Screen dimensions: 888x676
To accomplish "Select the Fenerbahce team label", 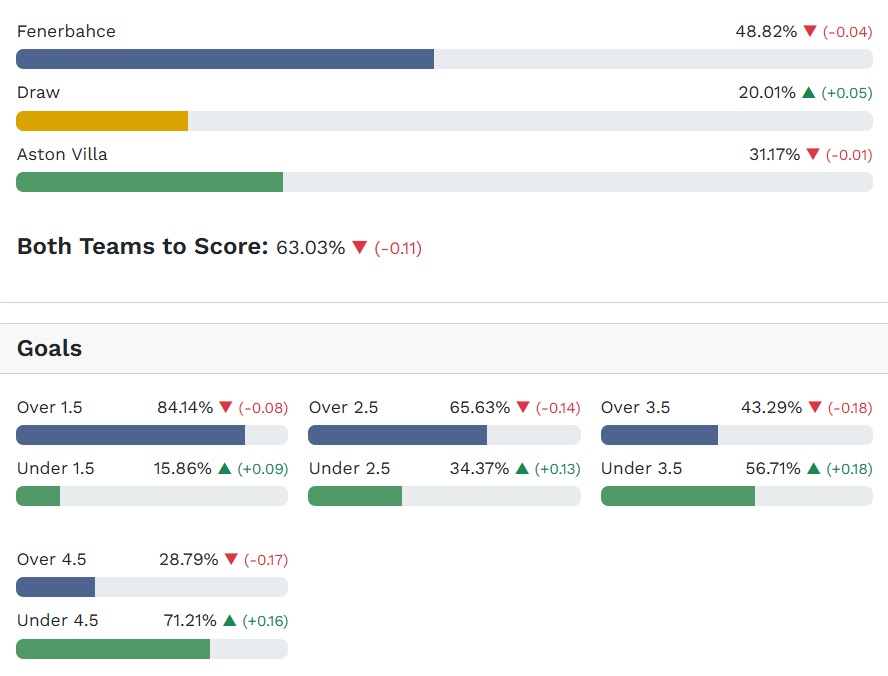I will pos(66,32).
